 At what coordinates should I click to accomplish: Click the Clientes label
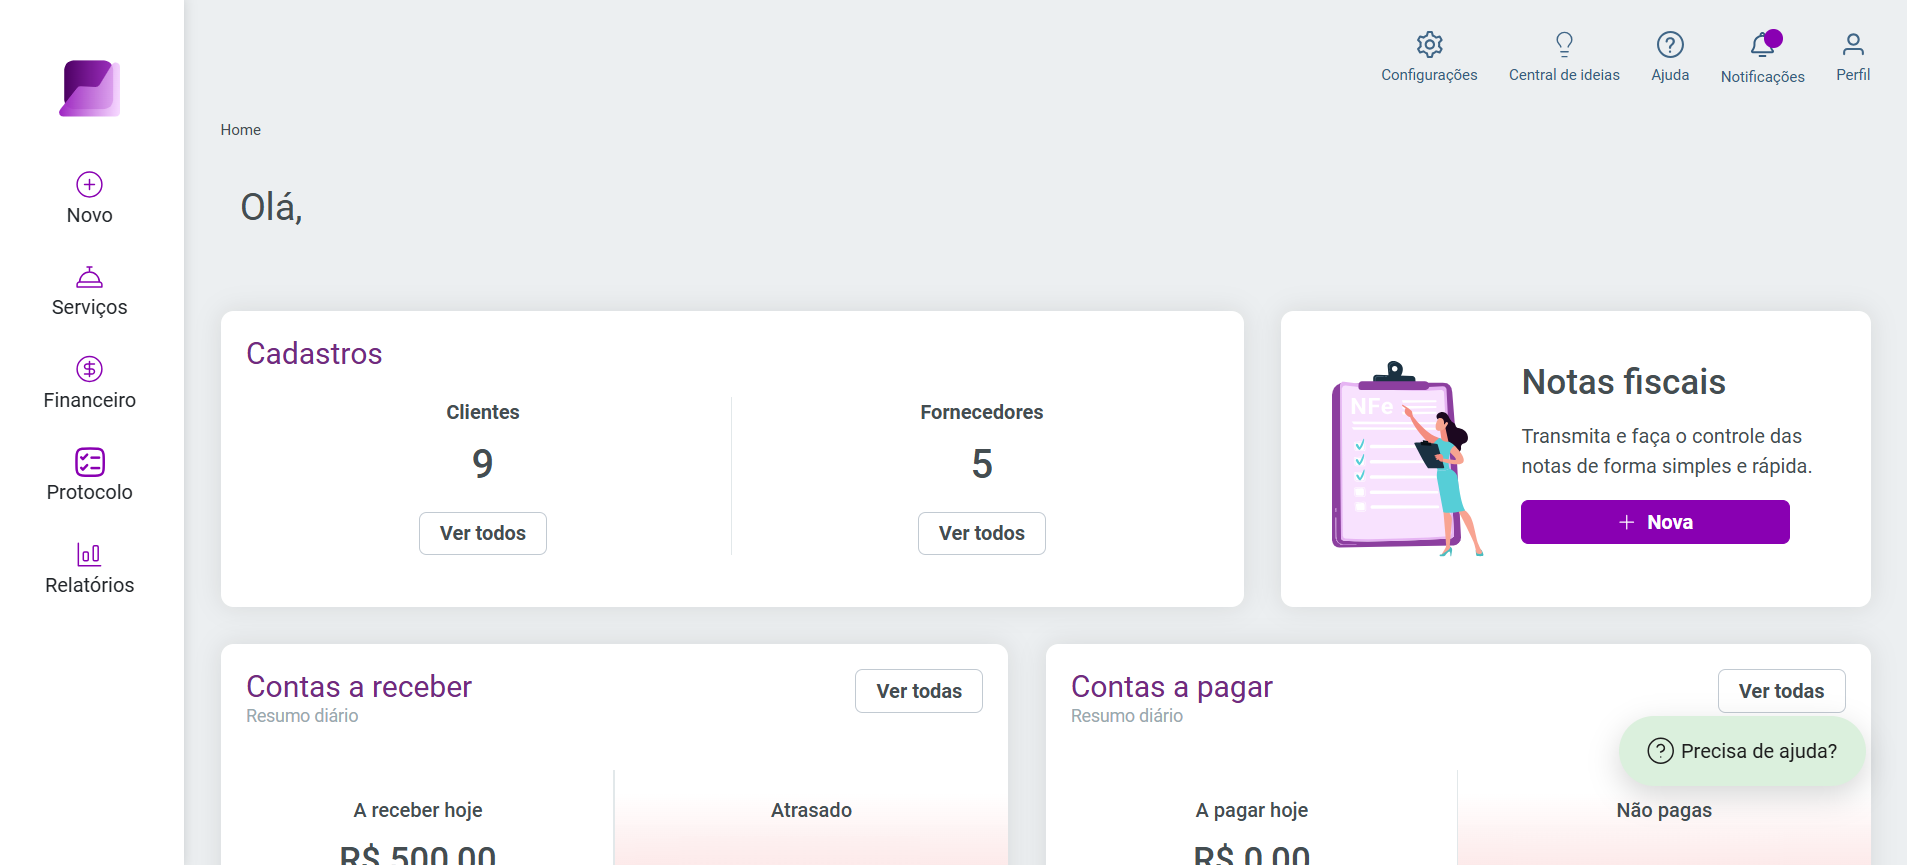coord(483,412)
